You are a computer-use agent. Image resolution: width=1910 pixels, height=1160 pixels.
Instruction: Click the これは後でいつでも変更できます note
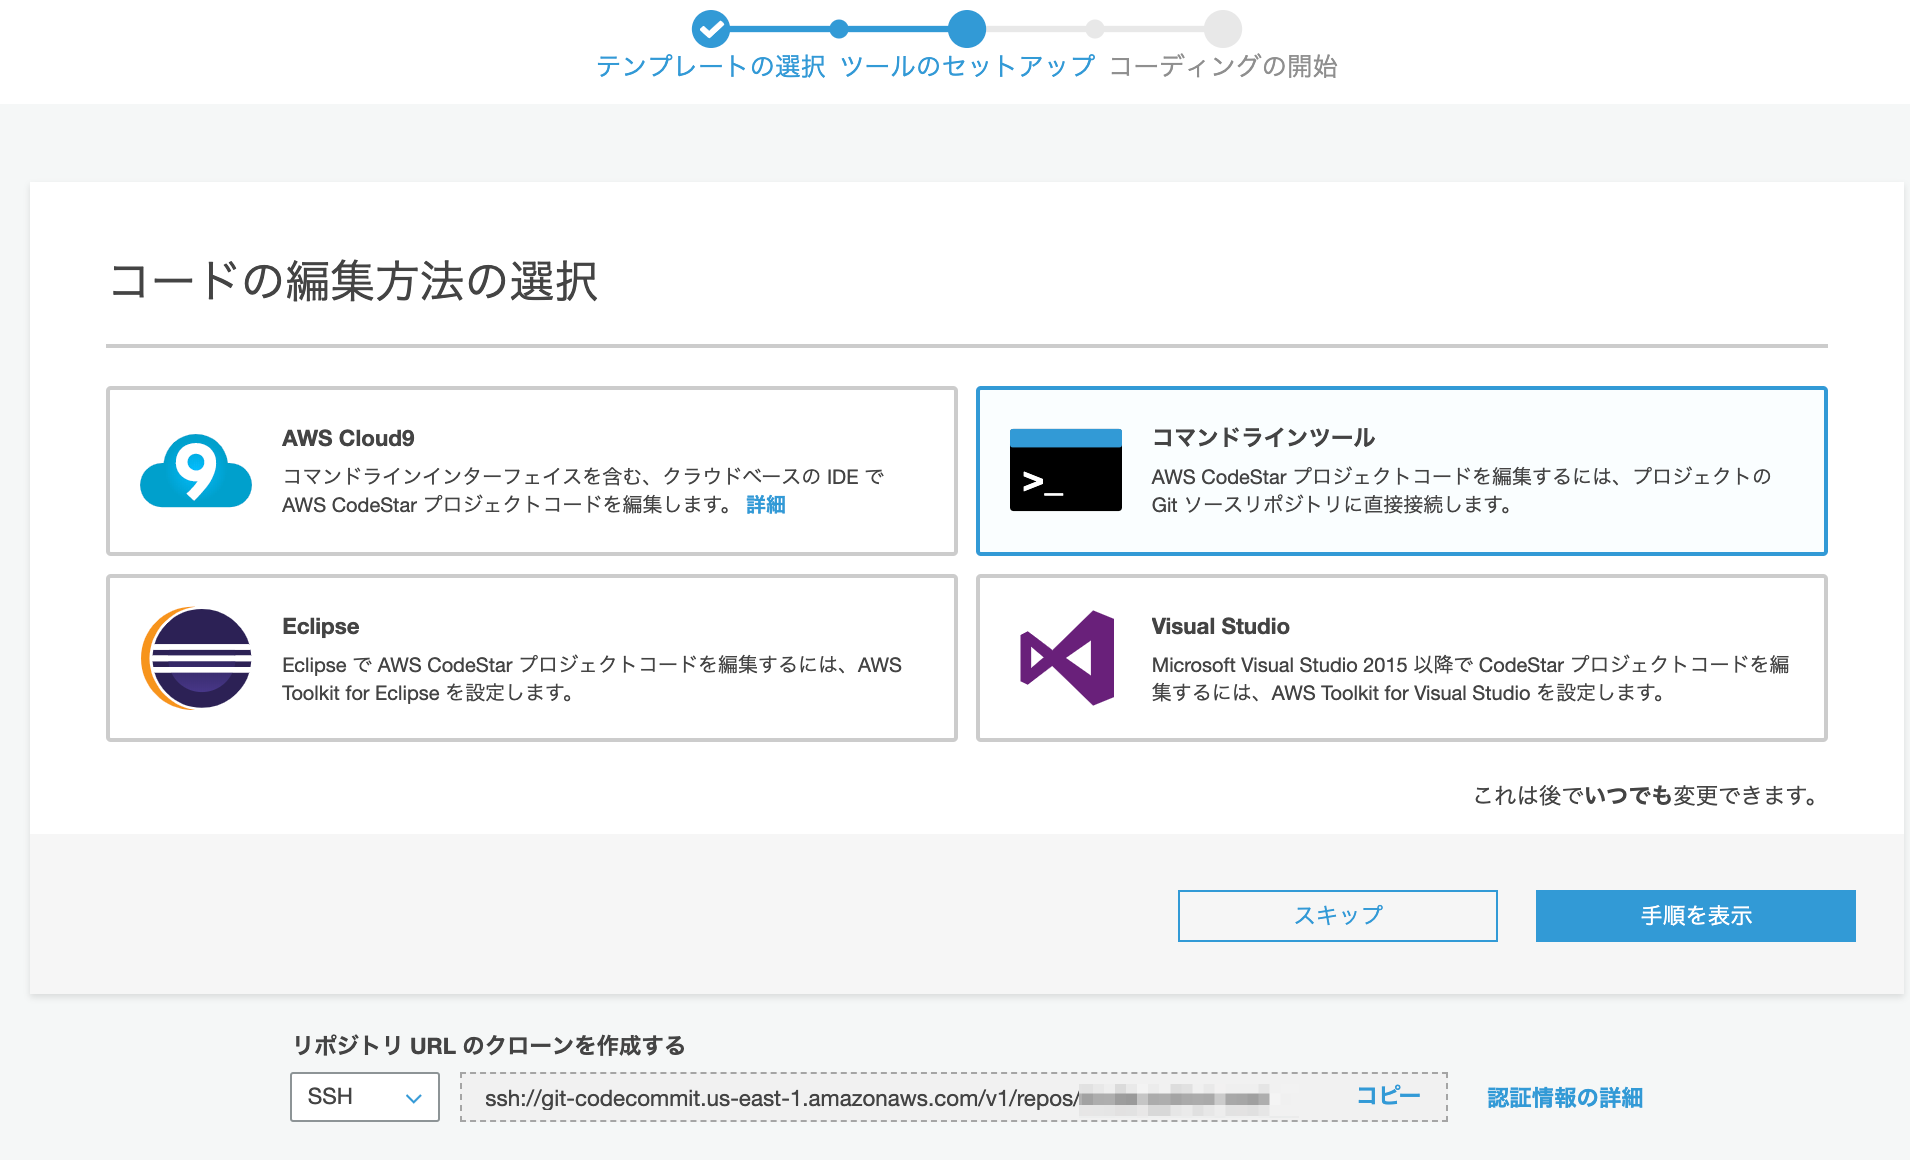pyautogui.click(x=1646, y=796)
